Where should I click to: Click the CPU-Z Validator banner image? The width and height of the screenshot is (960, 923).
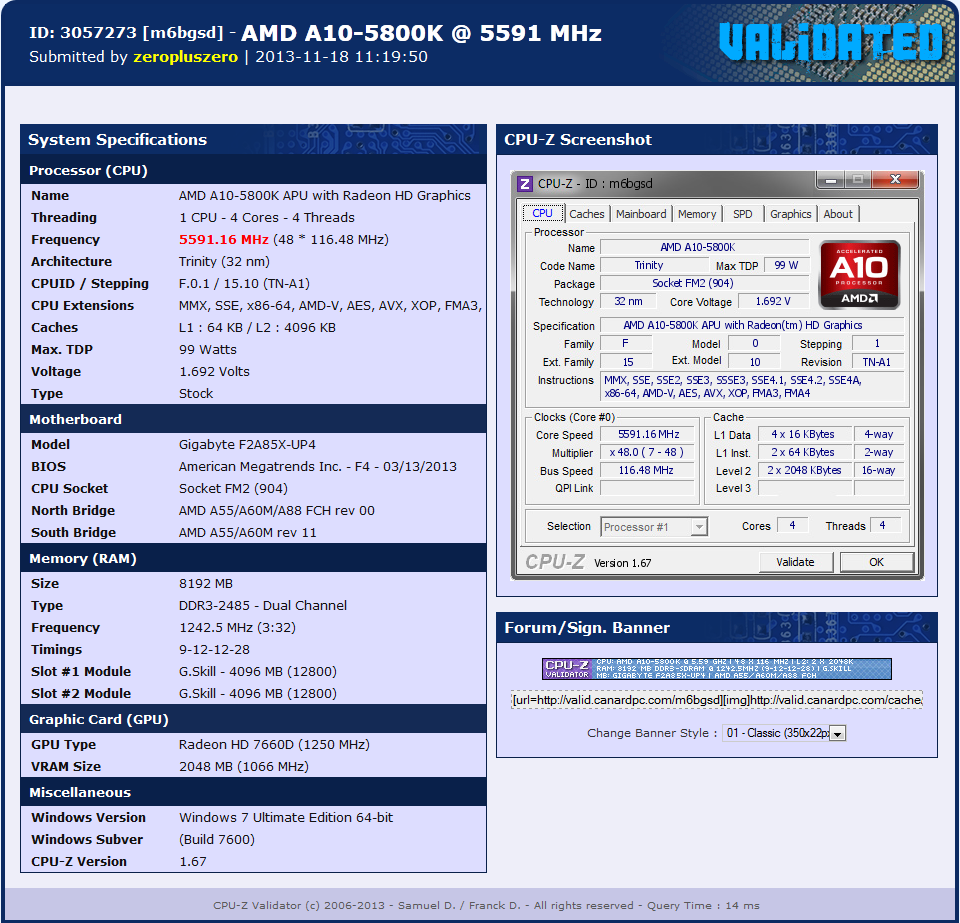click(x=716, y=668)
